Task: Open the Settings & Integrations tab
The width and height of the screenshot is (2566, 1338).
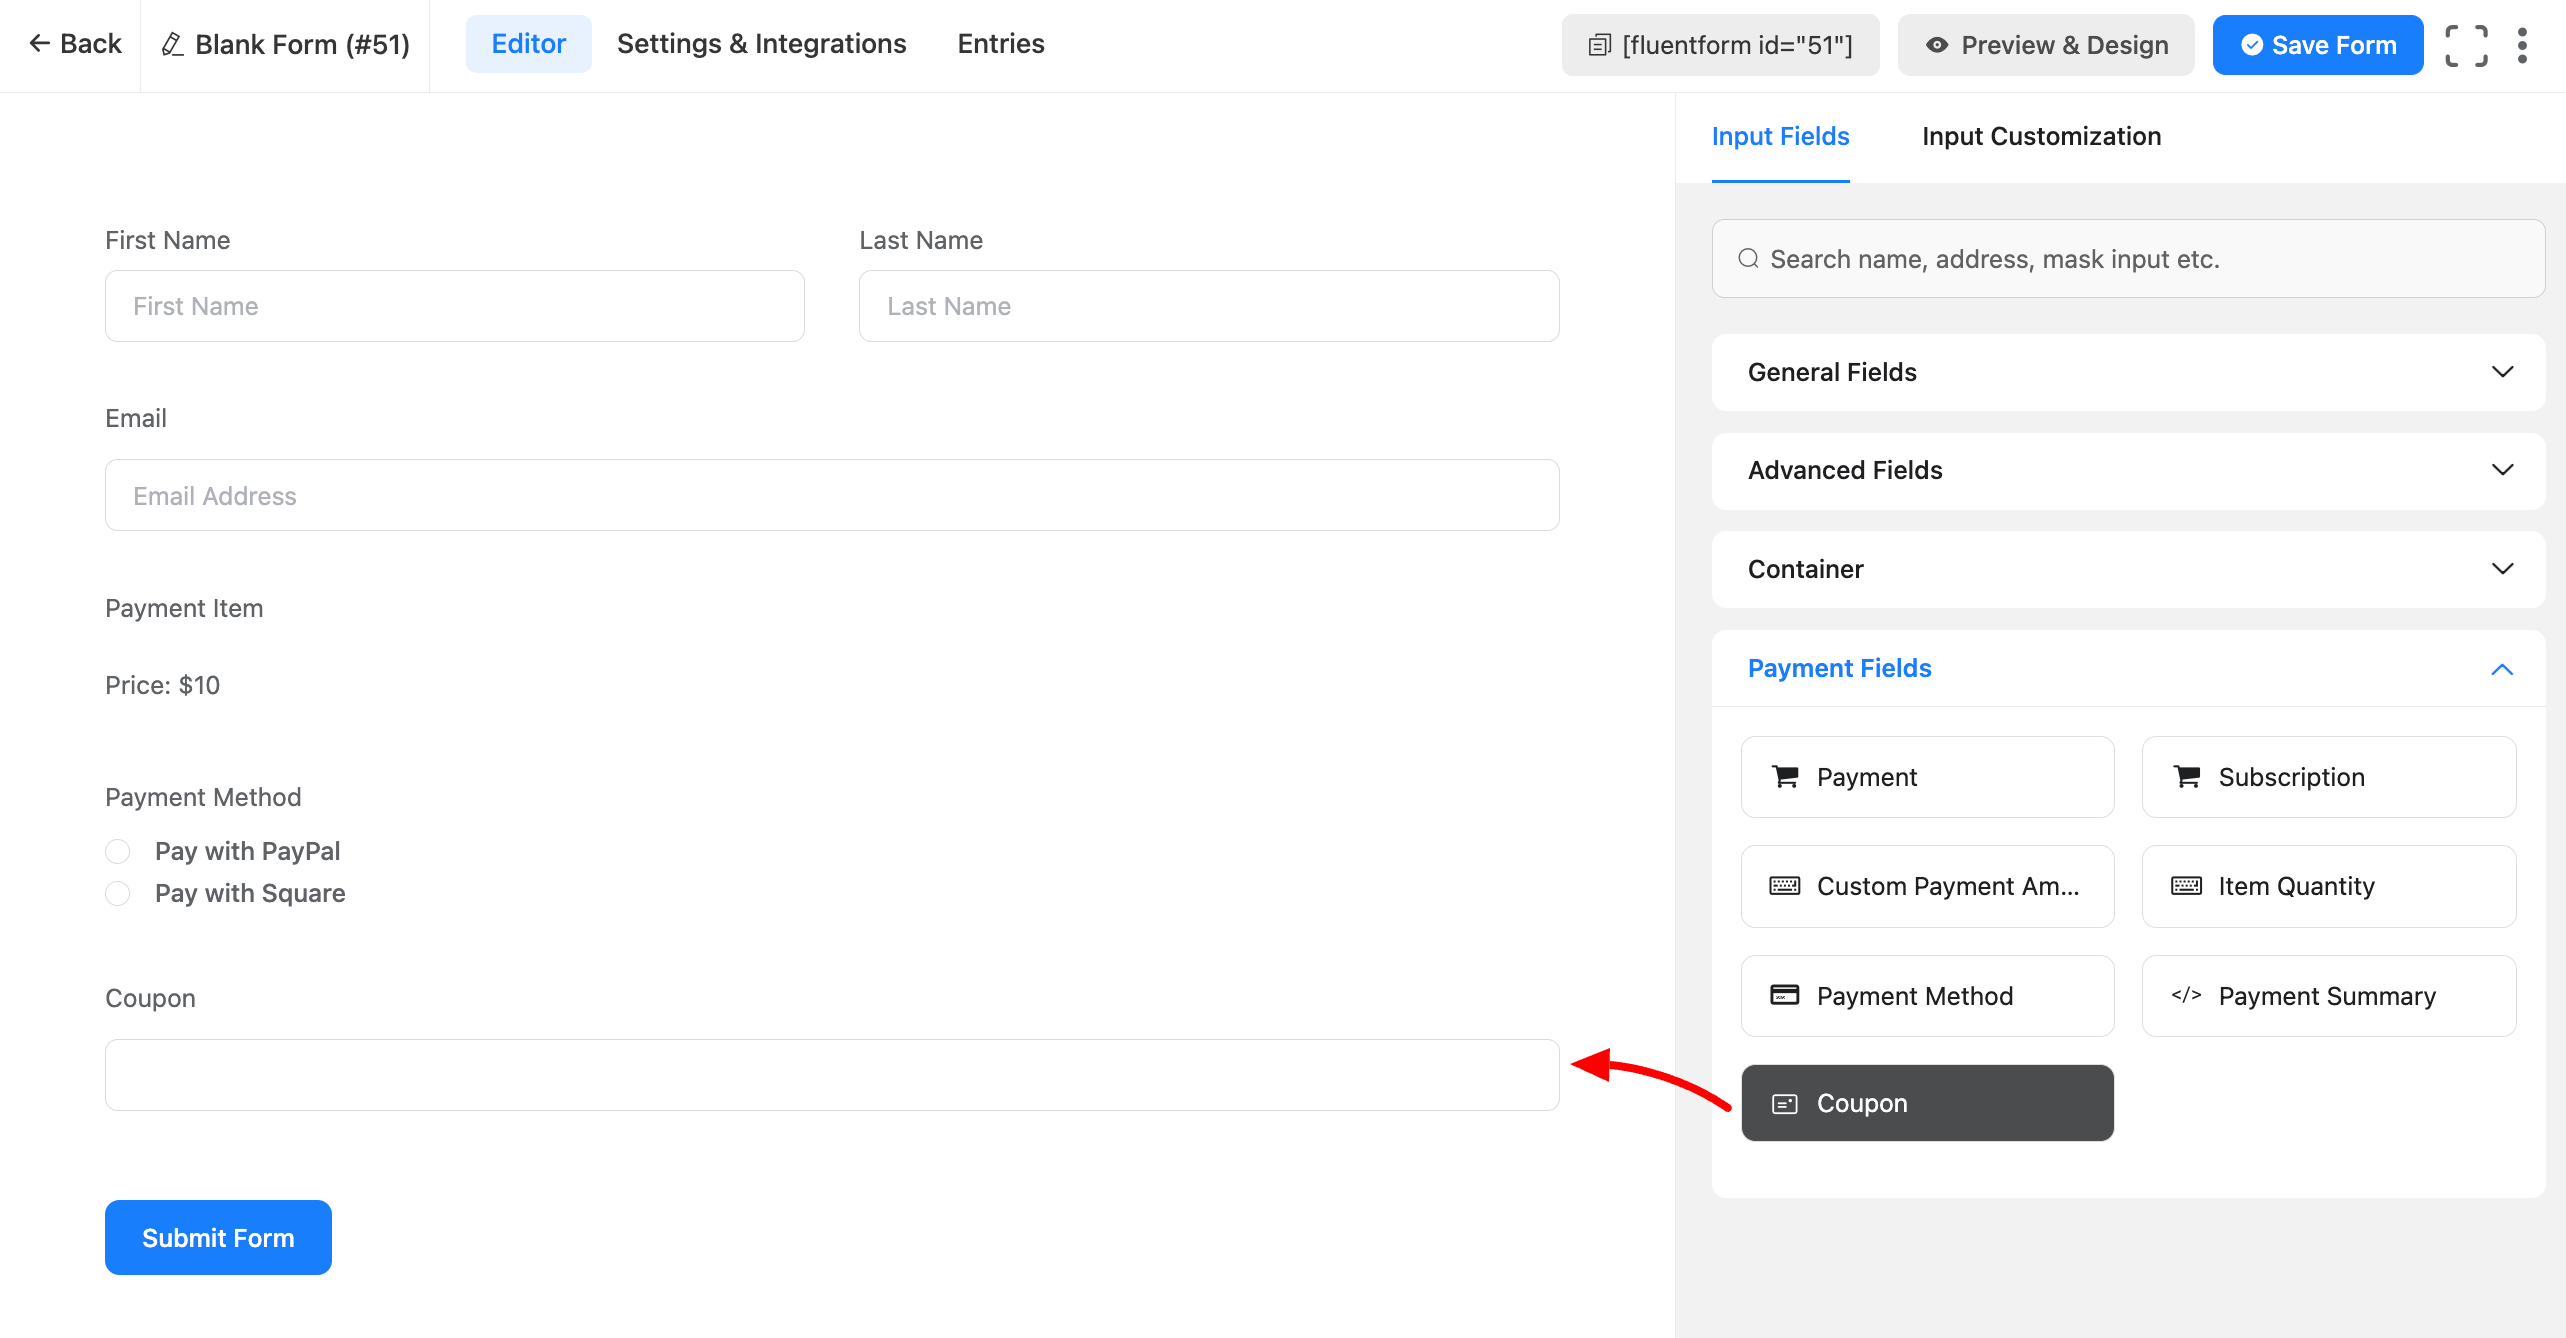Action: point(761,44)
